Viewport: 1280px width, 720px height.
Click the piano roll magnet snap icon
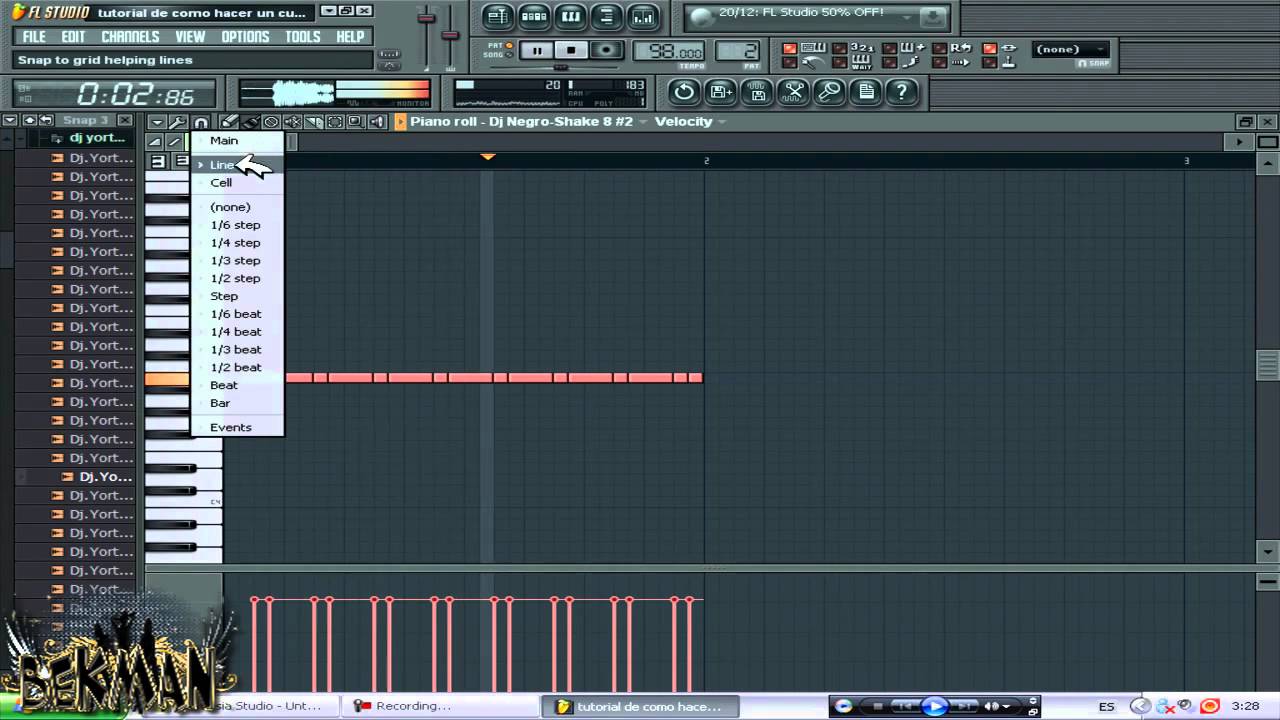(200, 122)
